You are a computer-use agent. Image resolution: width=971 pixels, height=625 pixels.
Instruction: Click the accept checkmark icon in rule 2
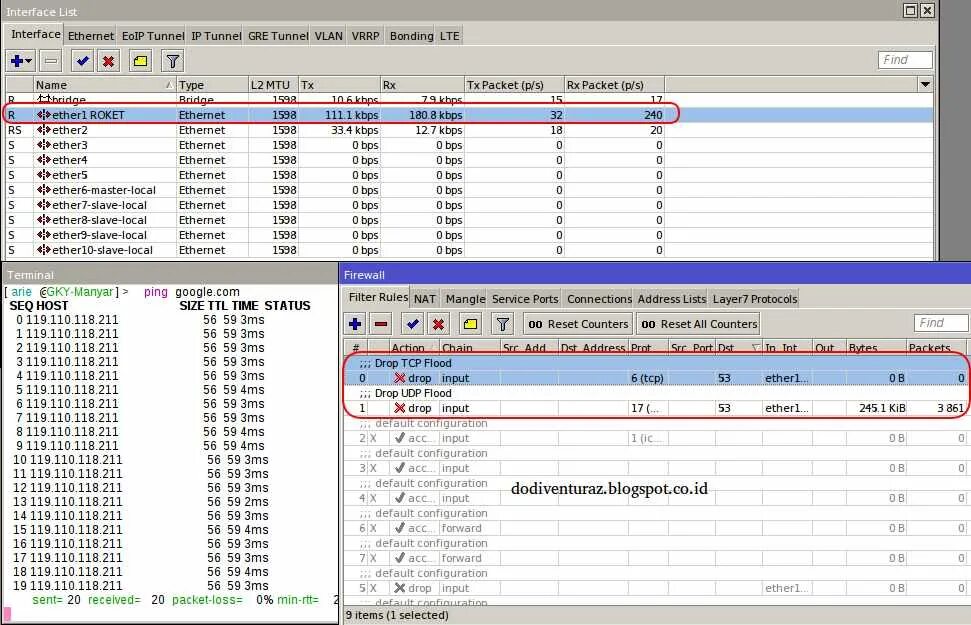399,437
